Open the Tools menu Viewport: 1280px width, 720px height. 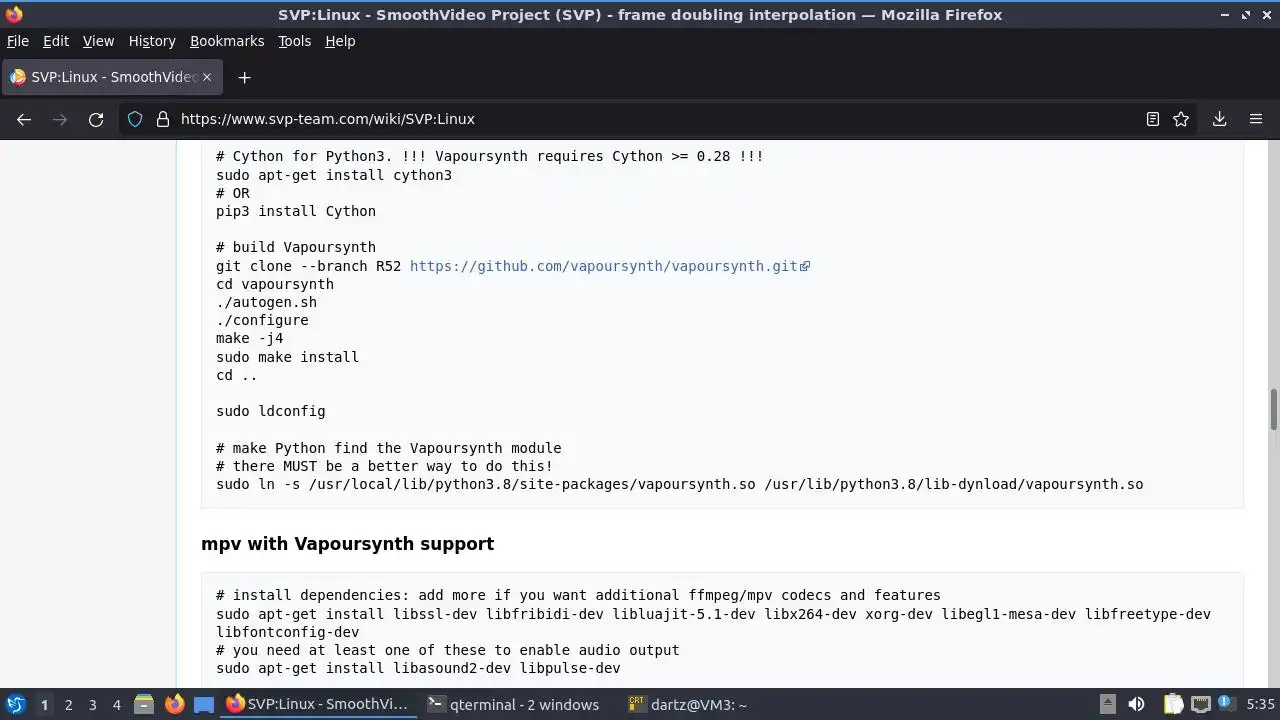pyautogui.click(x=295, y=41)
